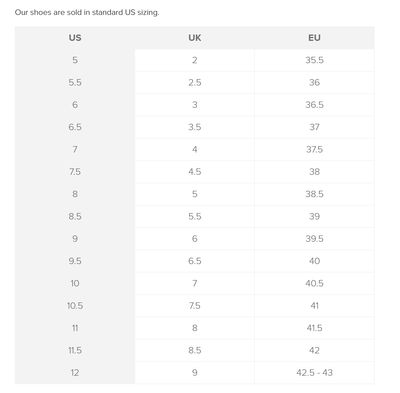Select EU size 39.5 cell

pyautogui.click(x=314, y=239)
